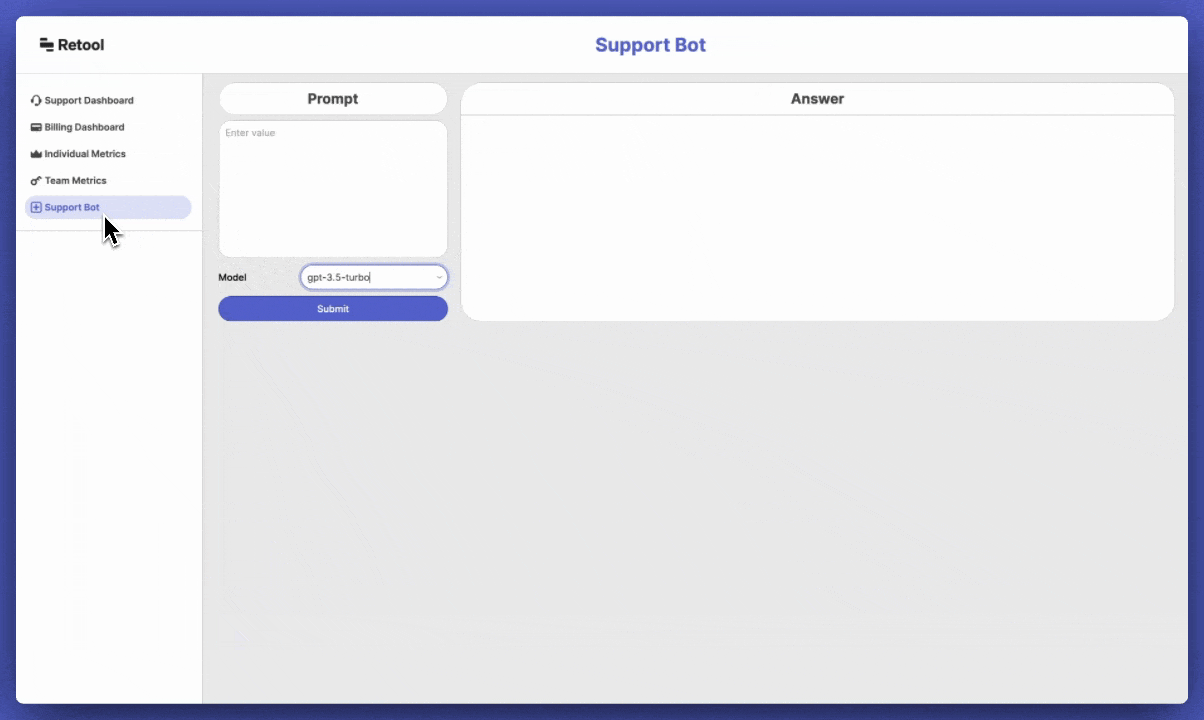
Task: Click the headset icon beside Support Dashboard
Action: [x=36, y=101]
